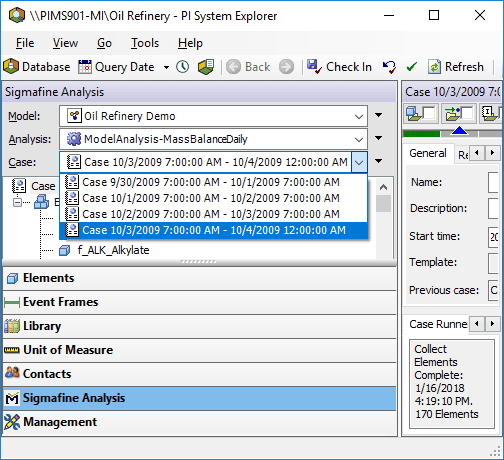The image size is (504, 460).
Task: Click the Check In button
Action: pos(339,67)
